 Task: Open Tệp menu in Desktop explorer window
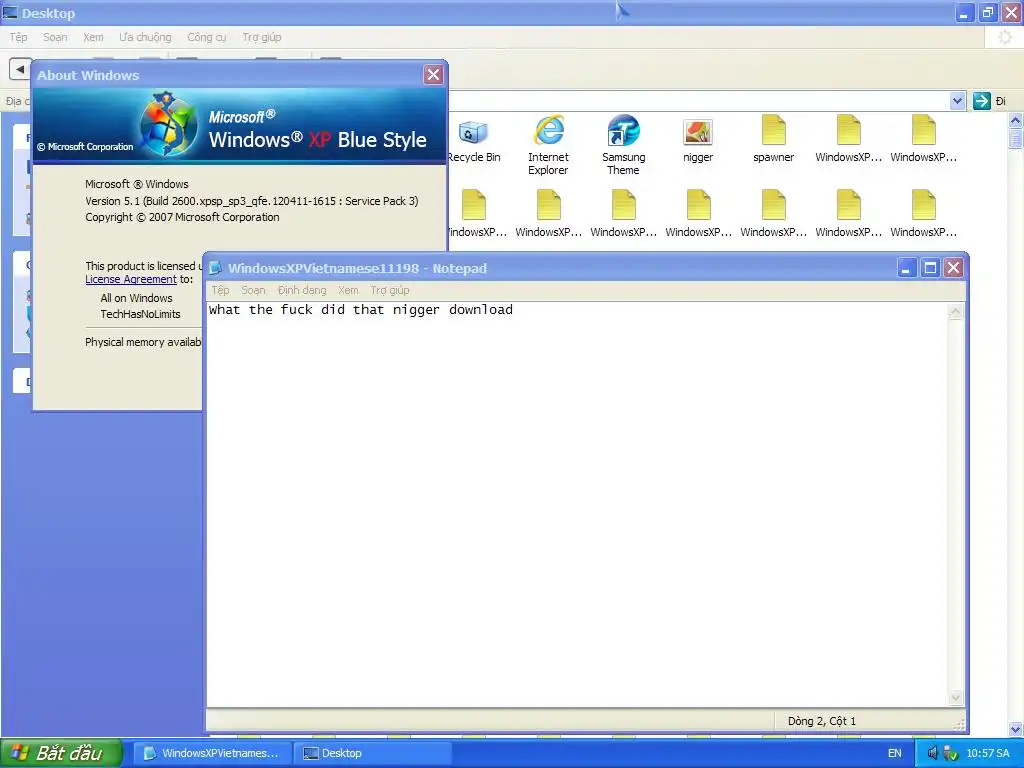coord(18,37)
